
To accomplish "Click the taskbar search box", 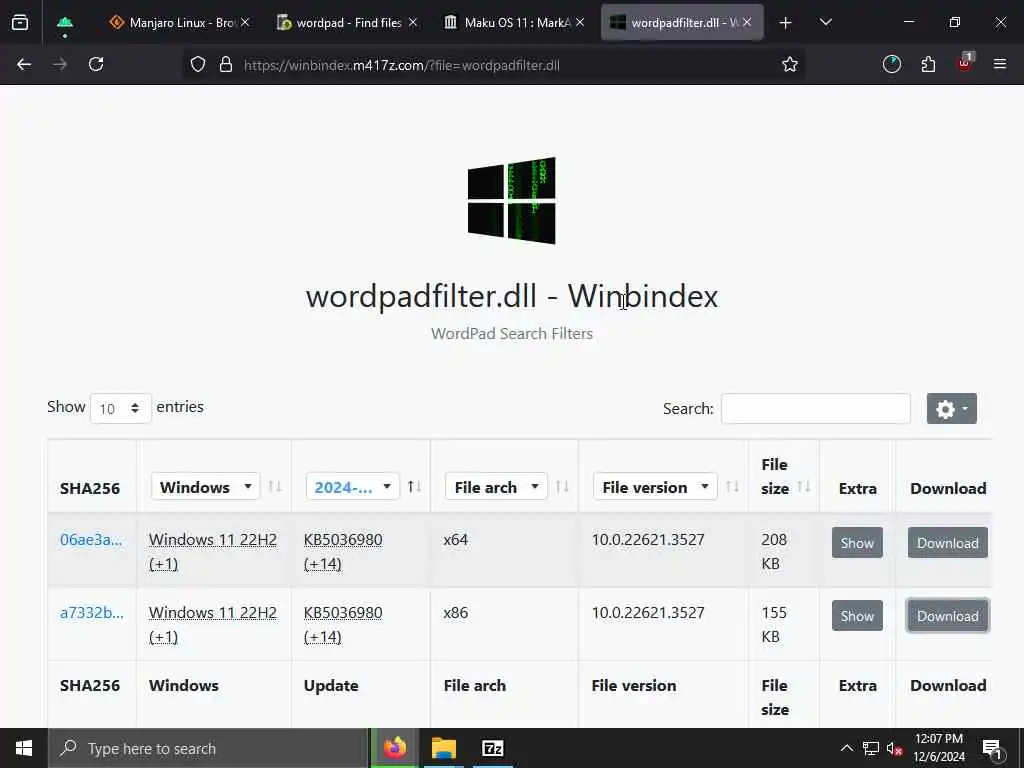I will pos(208,748).
